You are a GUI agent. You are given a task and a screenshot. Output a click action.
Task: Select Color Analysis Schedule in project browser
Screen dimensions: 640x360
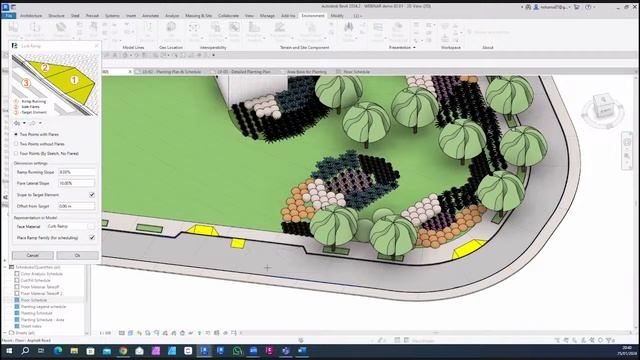pos(41,274)
